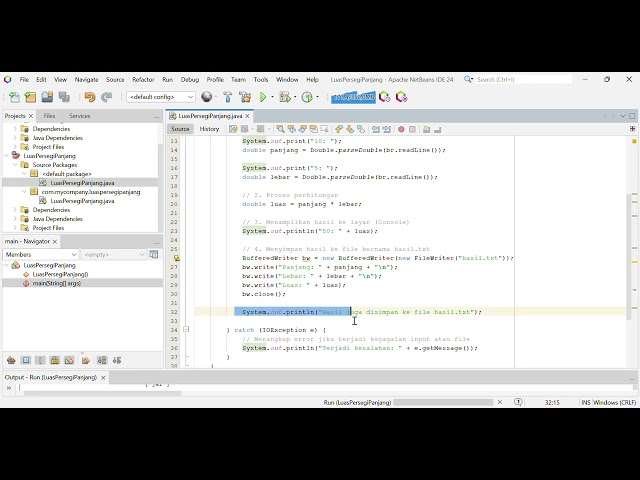Viewport: 640px width, 480px height.
Task: Expand the Project Files node at bottom
Action: (x=16, y=228)
